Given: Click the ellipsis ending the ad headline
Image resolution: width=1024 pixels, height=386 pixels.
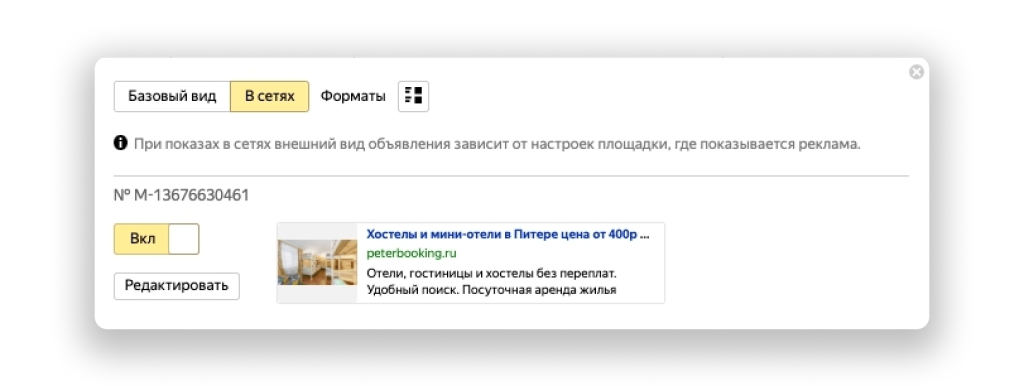Looking at the screenshot, I should 645,236.
